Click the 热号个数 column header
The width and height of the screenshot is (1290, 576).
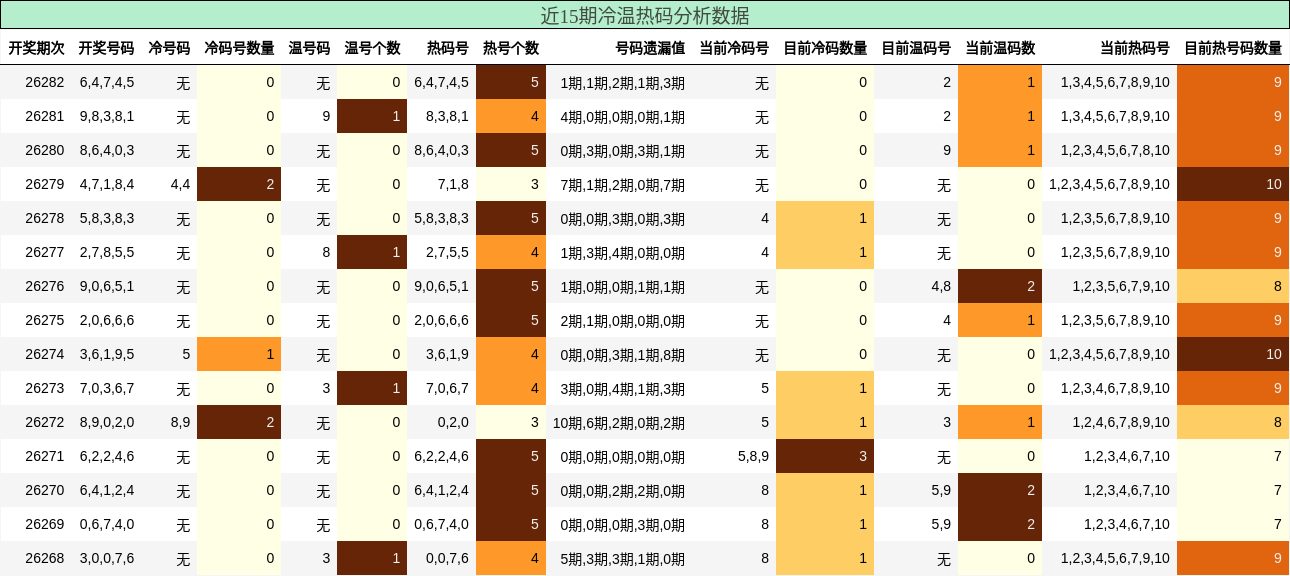click(x=511, y=48)
